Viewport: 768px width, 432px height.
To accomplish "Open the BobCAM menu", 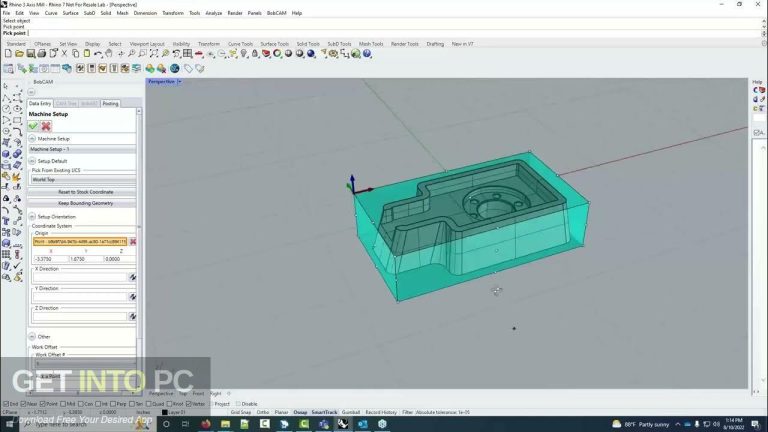I will click(x=277, y=13).
